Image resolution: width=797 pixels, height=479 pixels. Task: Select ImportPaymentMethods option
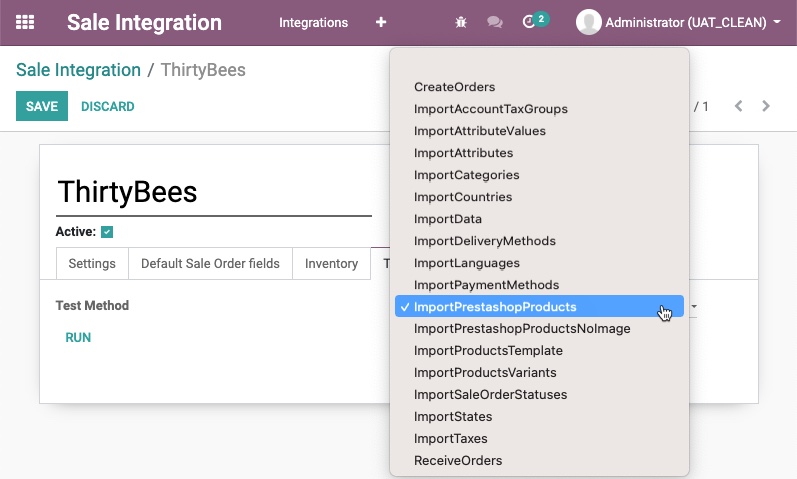pos(539,285)
